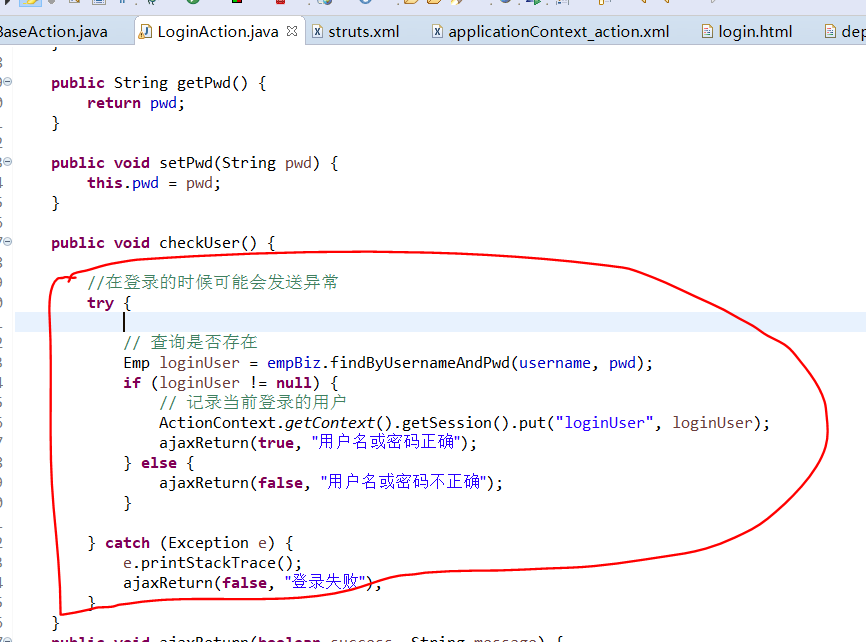866x642 pixels.
Task: Switch to the BaseAction.java editor tab
Action: pyautogui.click(x=53, y=32)
